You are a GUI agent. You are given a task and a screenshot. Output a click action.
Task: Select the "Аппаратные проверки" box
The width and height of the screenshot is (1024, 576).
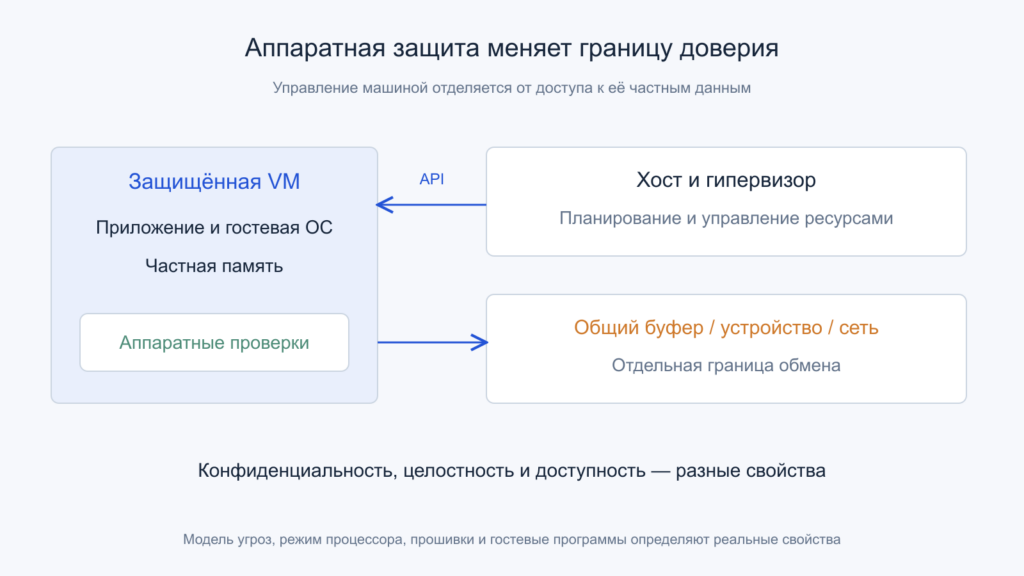[x=214, y=342]
